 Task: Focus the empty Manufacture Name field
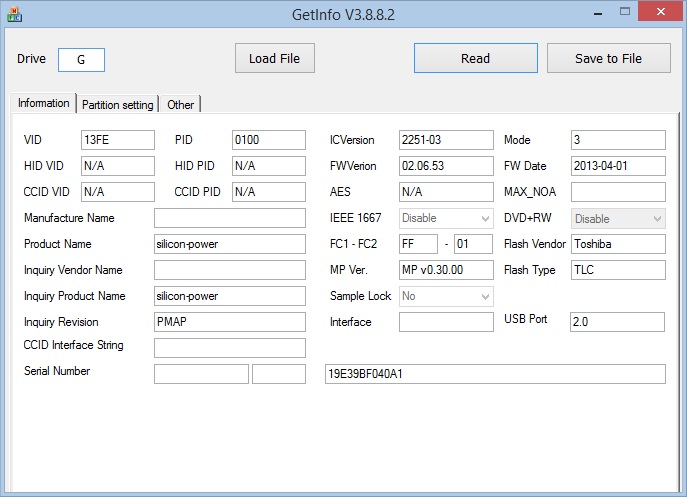[230, 218]
